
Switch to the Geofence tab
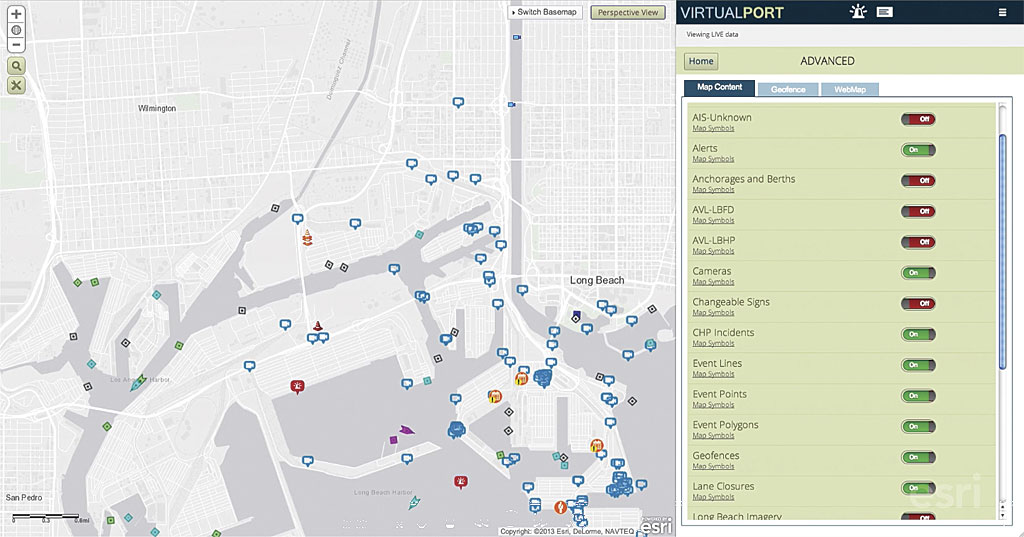click(x=788, y=90)
